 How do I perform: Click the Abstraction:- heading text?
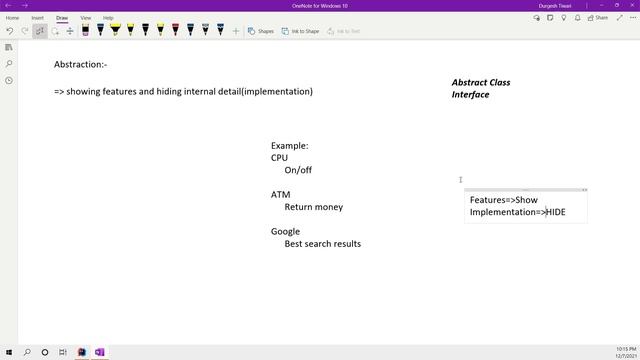pos(80,64)
